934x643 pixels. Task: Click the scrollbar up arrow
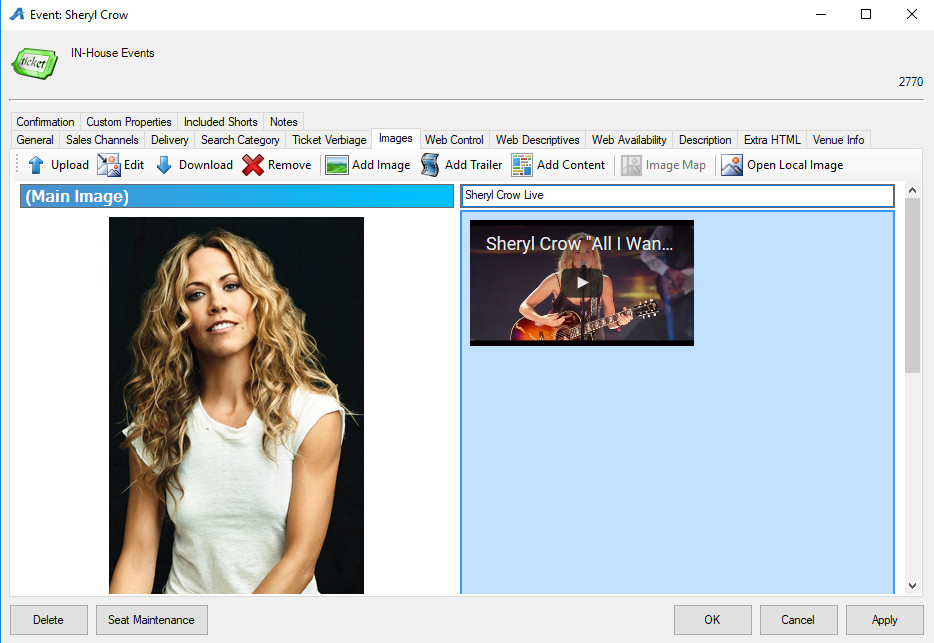[x=912, y=191]
